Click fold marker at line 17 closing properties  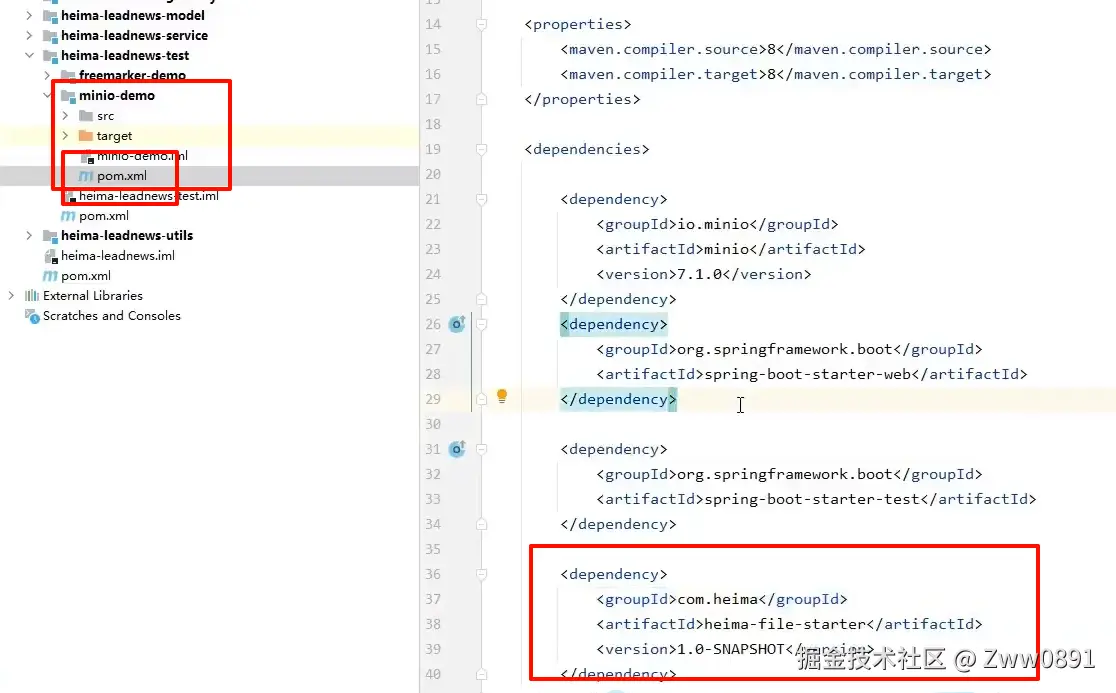tap(481, 99)
